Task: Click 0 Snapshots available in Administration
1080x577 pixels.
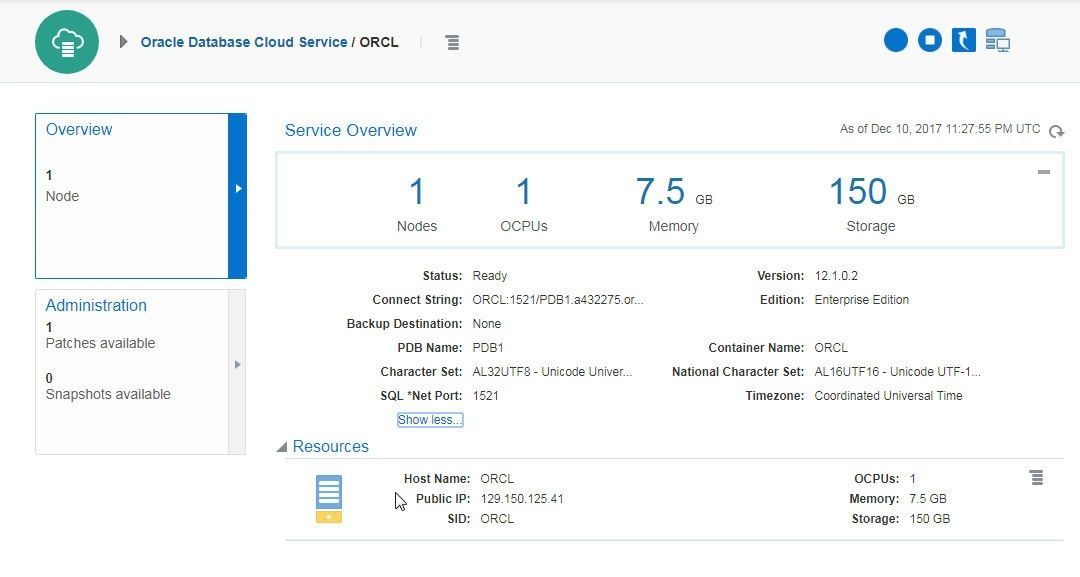Action: (x=108, y=386)
